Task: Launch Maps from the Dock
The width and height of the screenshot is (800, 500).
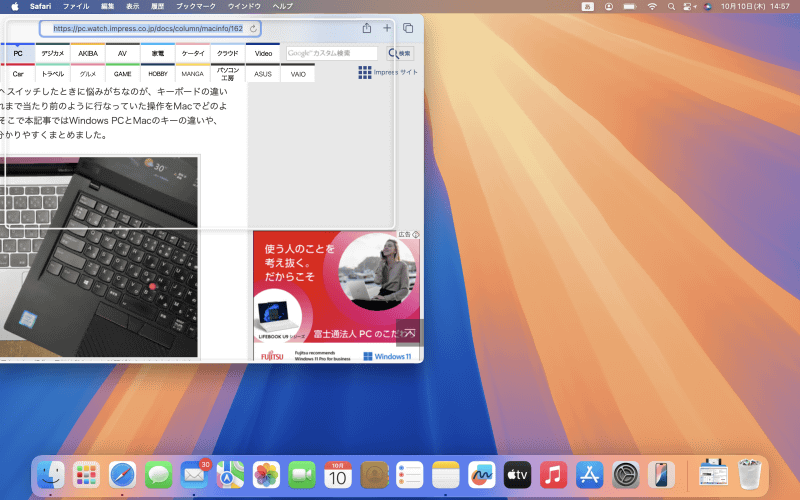Action: click(230, 475)
